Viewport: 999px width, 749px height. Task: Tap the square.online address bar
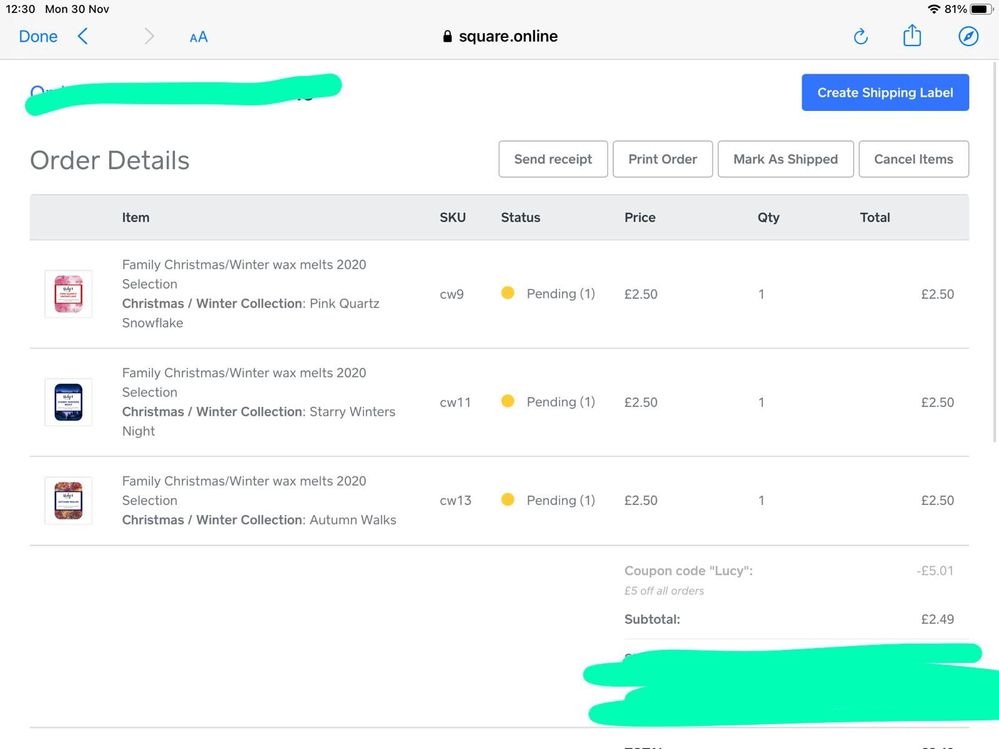[500, 37]
